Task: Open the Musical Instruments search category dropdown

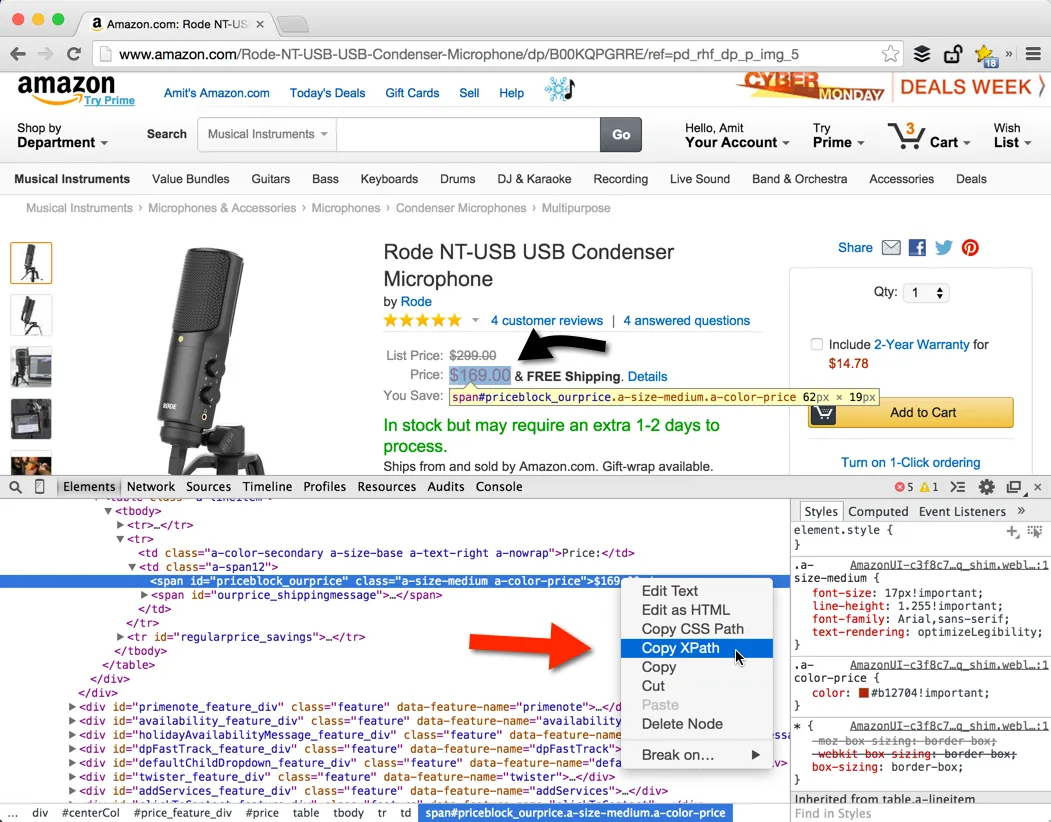Action: [x=267, y=134]
